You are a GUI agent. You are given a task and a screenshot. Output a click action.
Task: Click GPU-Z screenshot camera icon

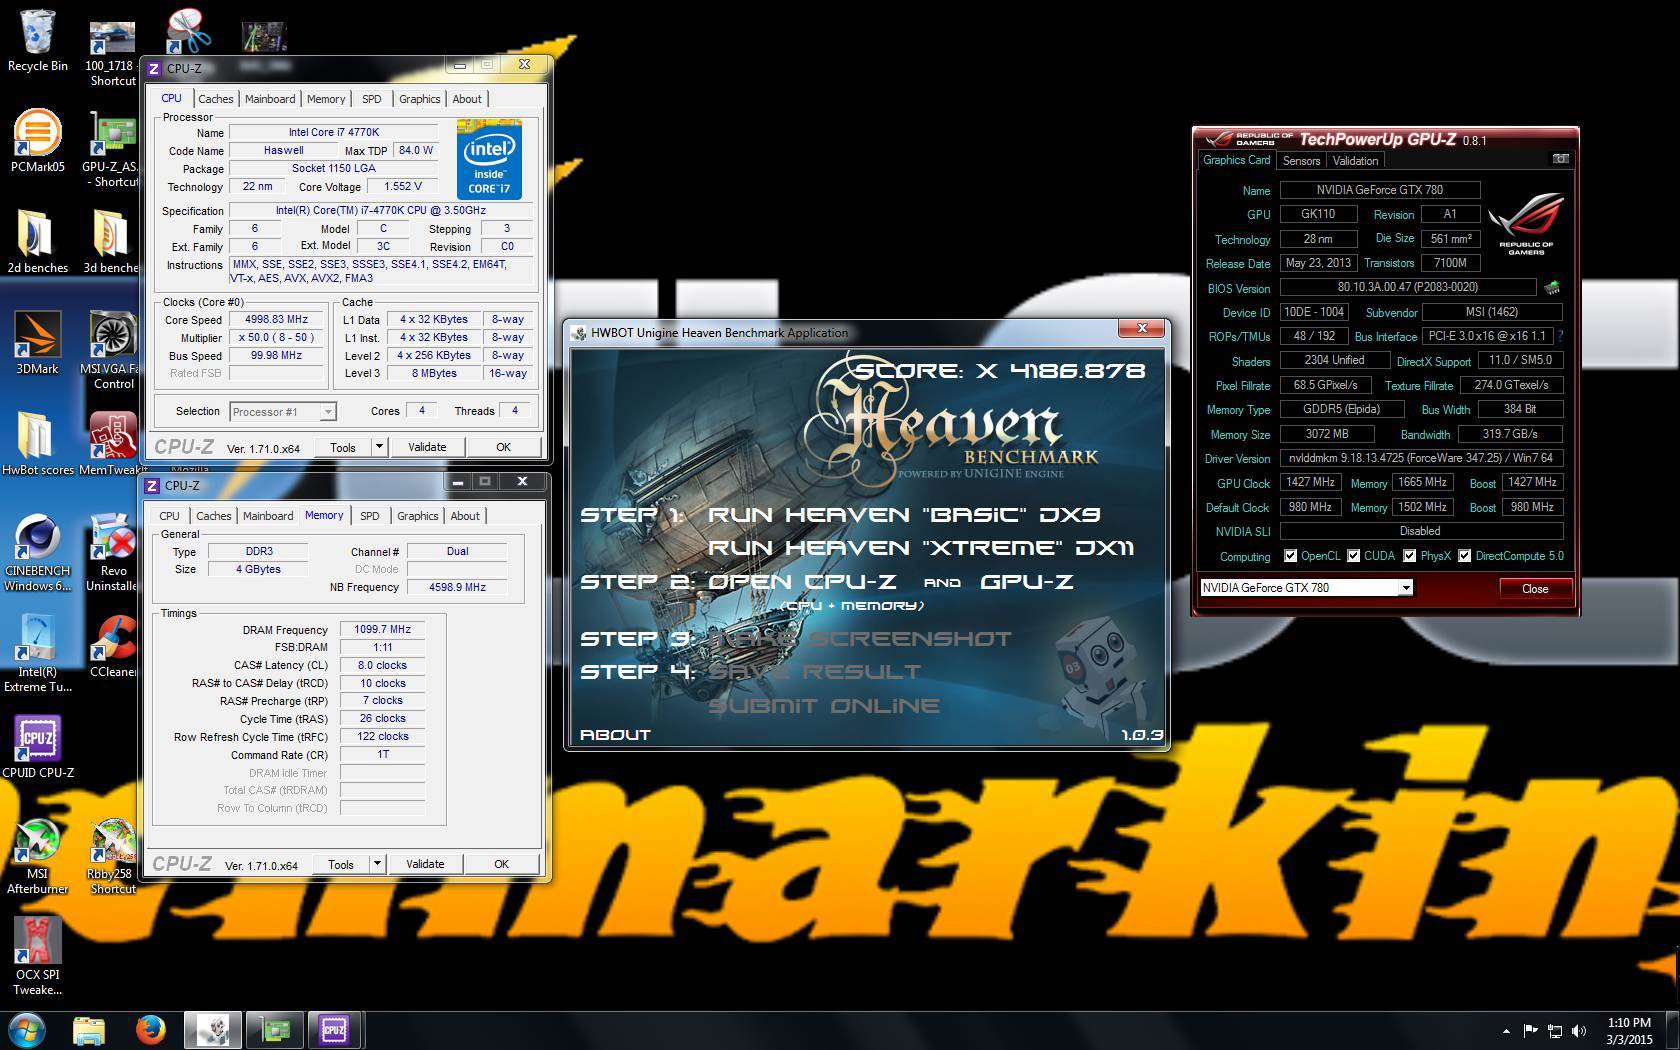click(x=1560, y=159)
